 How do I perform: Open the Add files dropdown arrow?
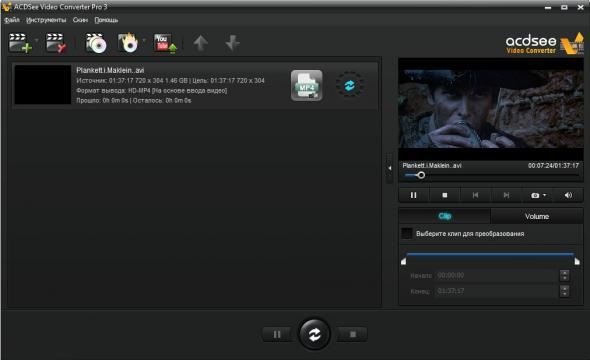36,40
